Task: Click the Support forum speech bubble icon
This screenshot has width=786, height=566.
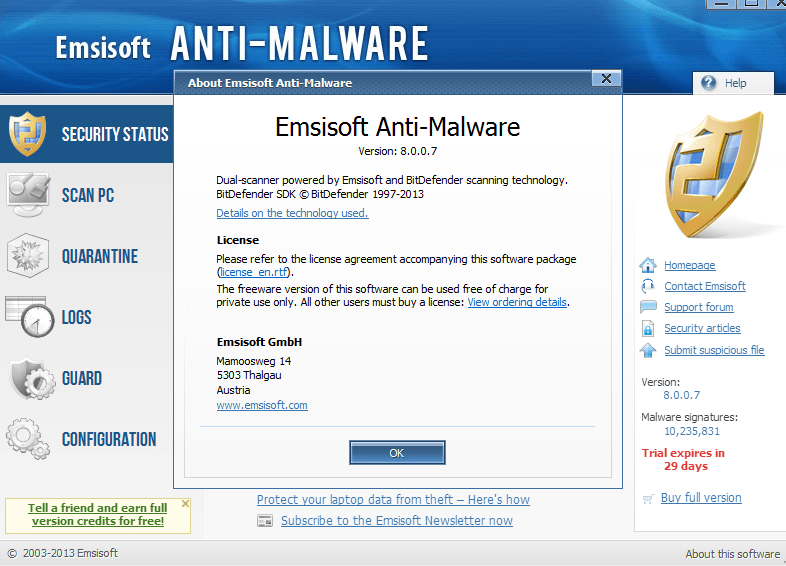Action: tap(648, 307)
